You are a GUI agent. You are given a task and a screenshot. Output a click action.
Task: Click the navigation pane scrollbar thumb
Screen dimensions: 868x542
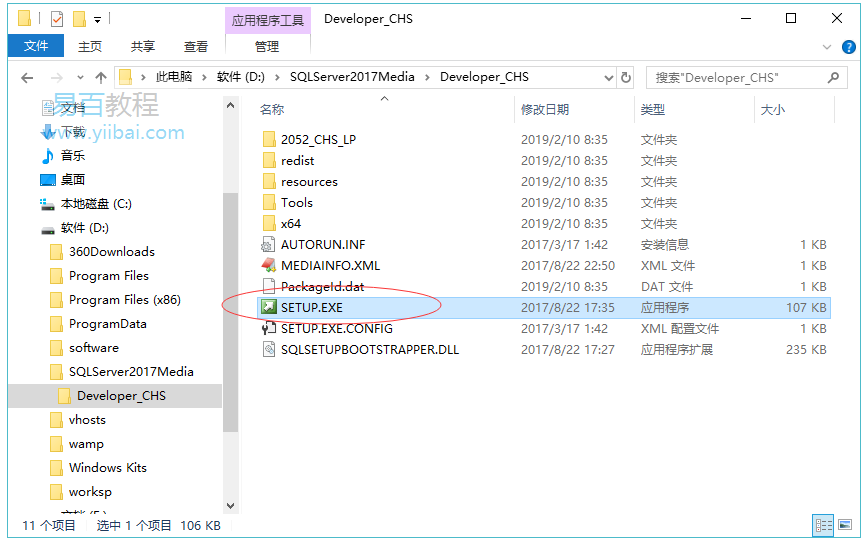click(230, 312)
